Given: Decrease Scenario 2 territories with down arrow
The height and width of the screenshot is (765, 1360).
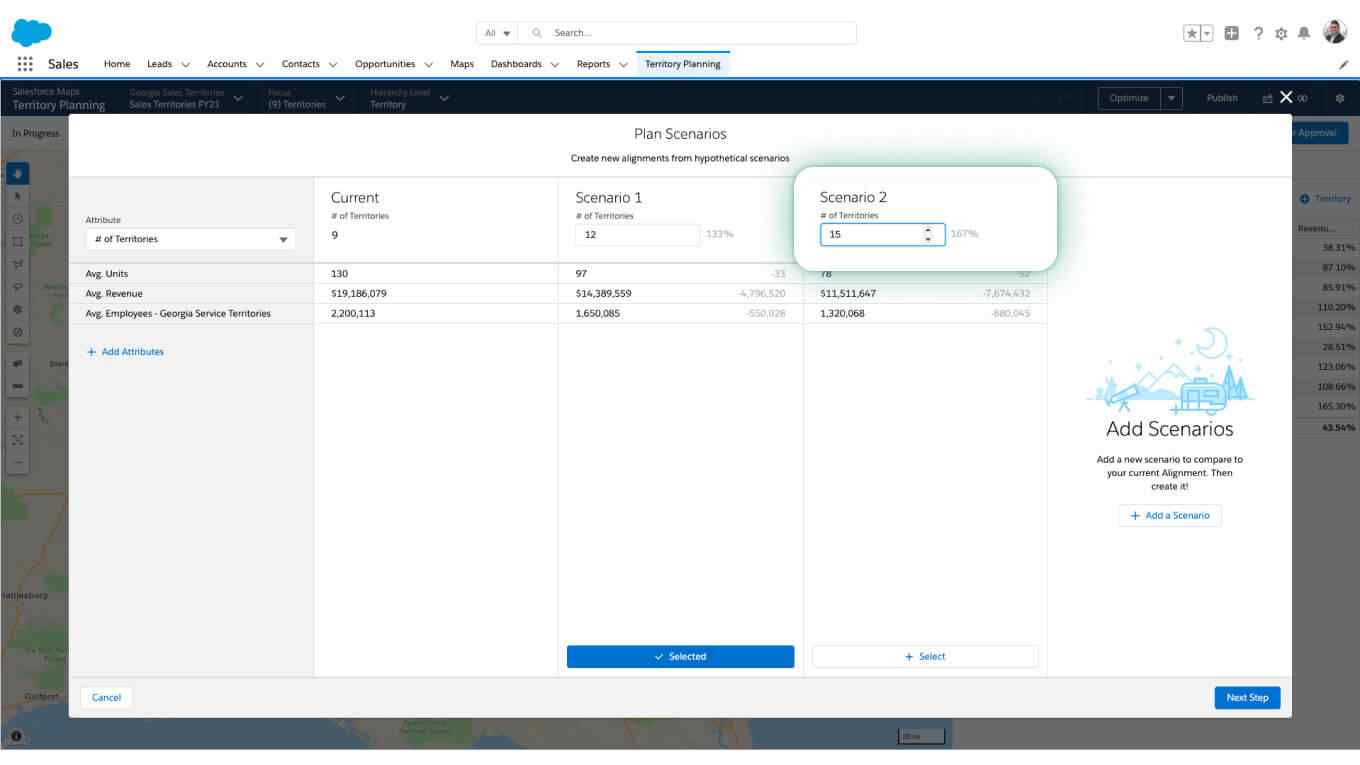Looking at the screenshot, I should click(928, 239).
